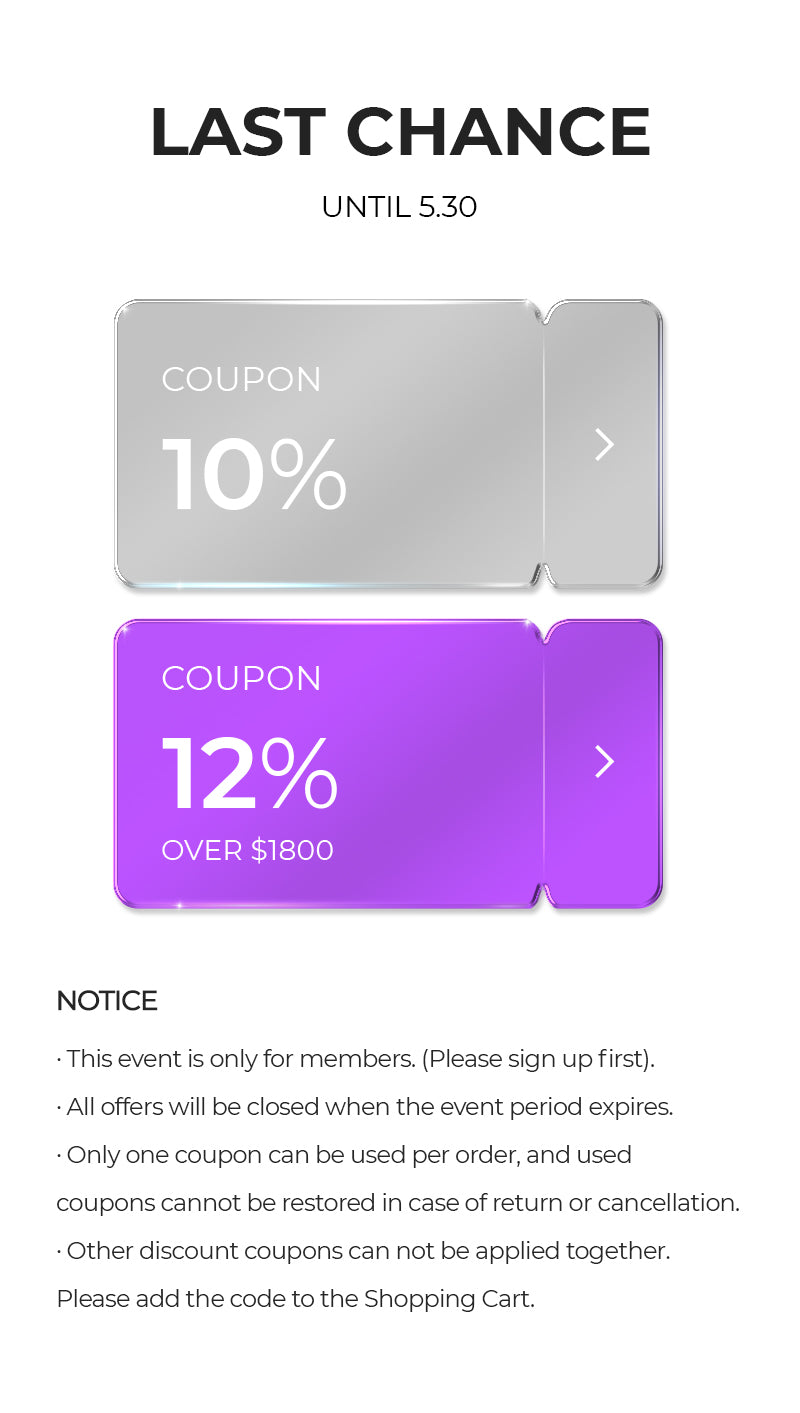
Task: Click the purple coupon's right stub section
Action: coord(604,840)
